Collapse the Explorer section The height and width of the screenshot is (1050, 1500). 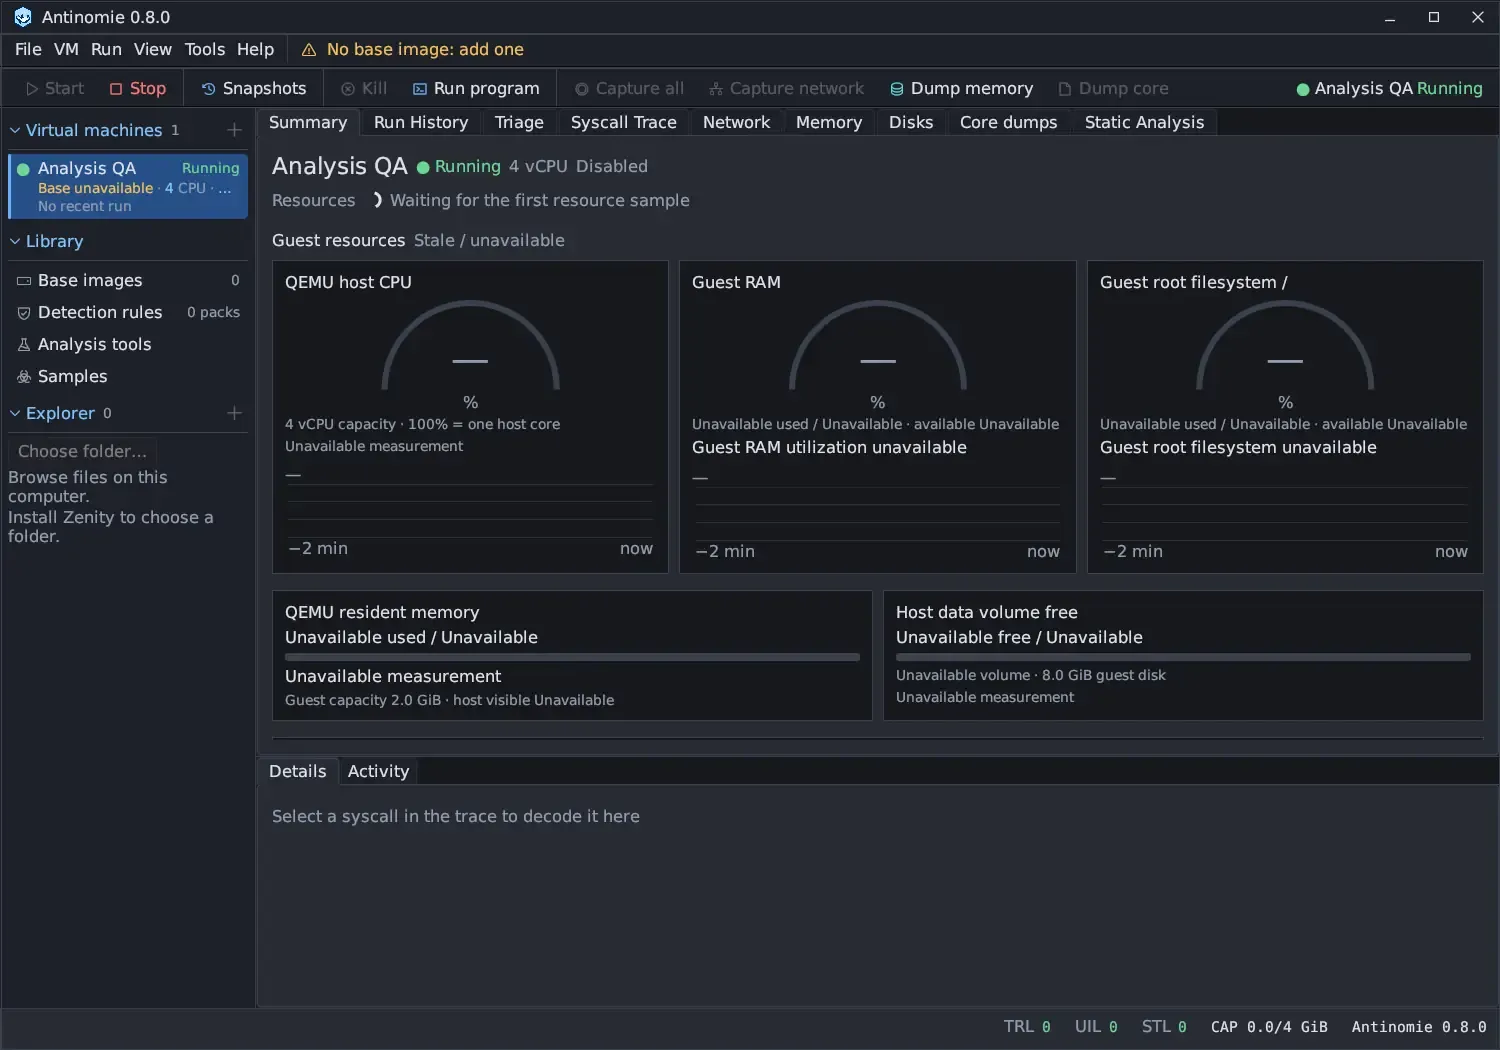15,413
